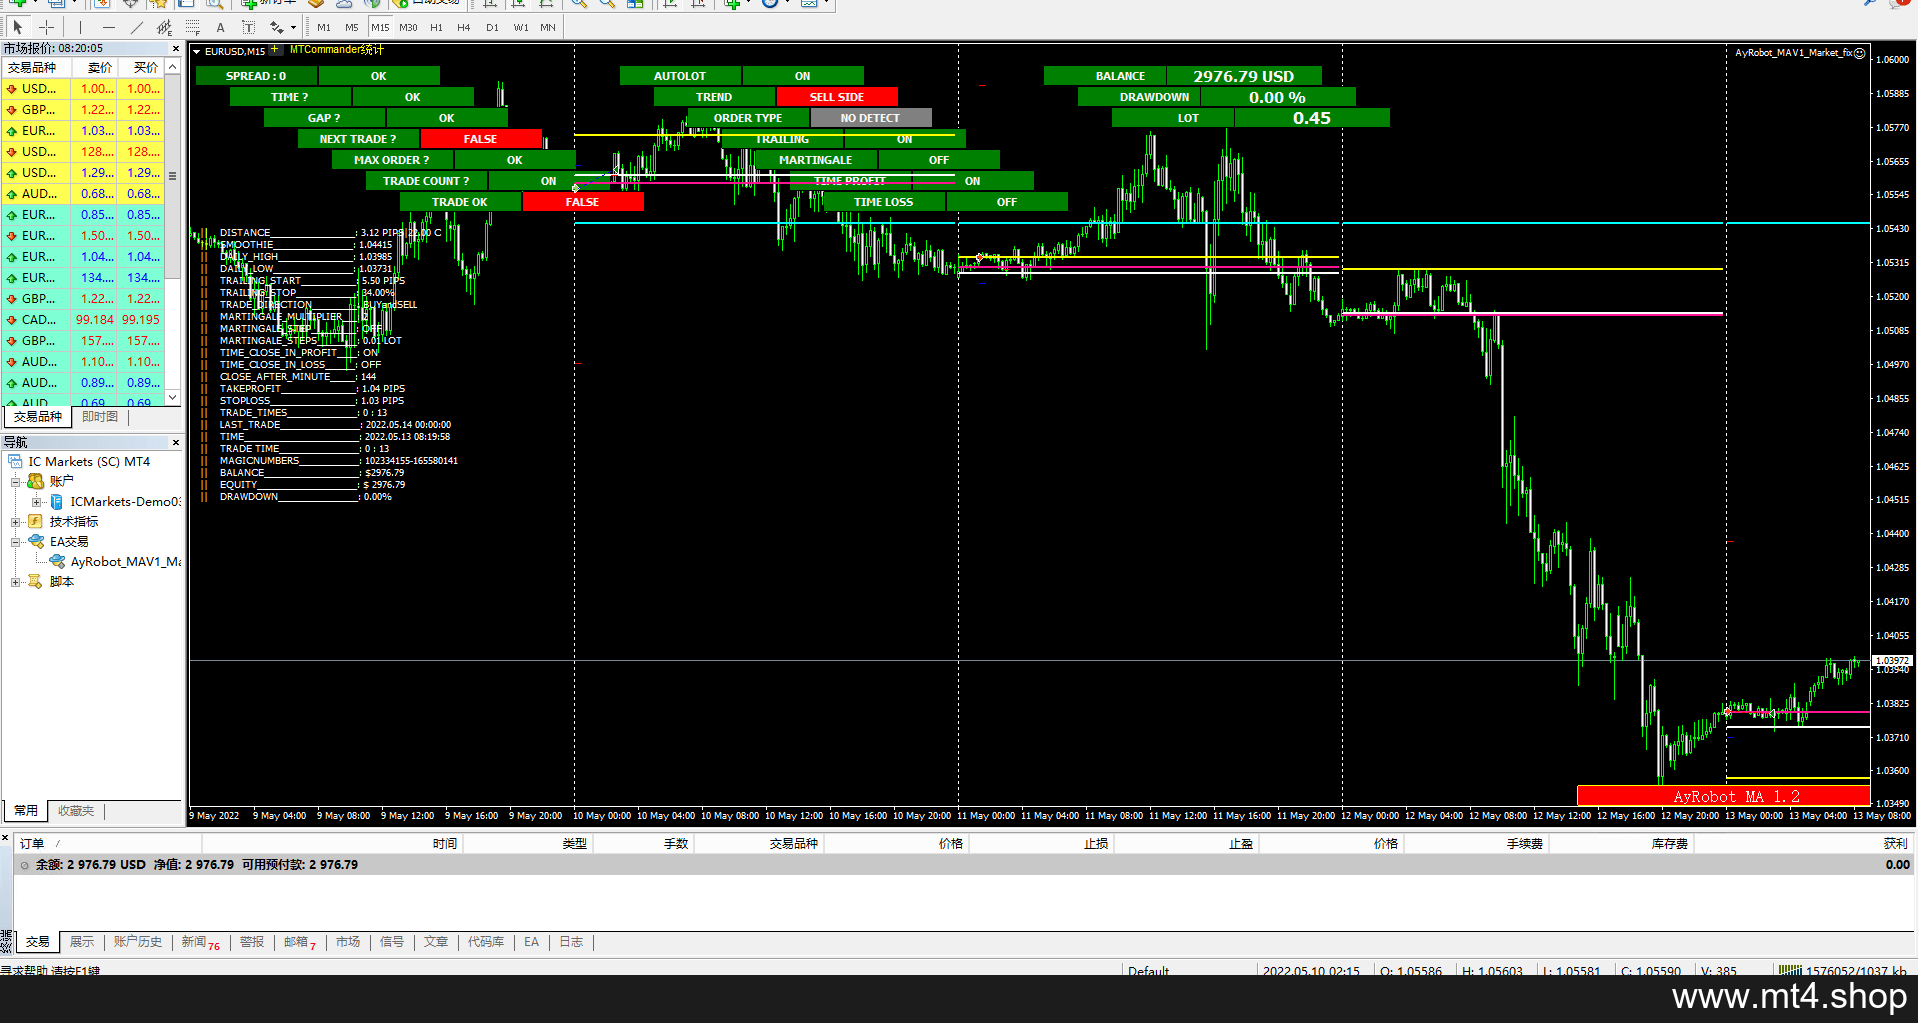Click the TIME LOSS OFF button on chart
The height and width of the screenshot is (1023, 1918).
click(1007, 202)
